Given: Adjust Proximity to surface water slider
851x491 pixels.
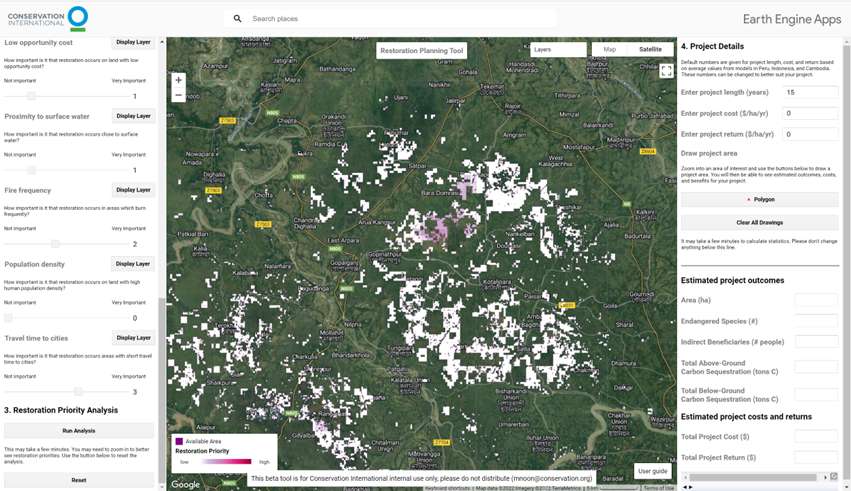Looking at the screenshot, I should pos(31,170).
